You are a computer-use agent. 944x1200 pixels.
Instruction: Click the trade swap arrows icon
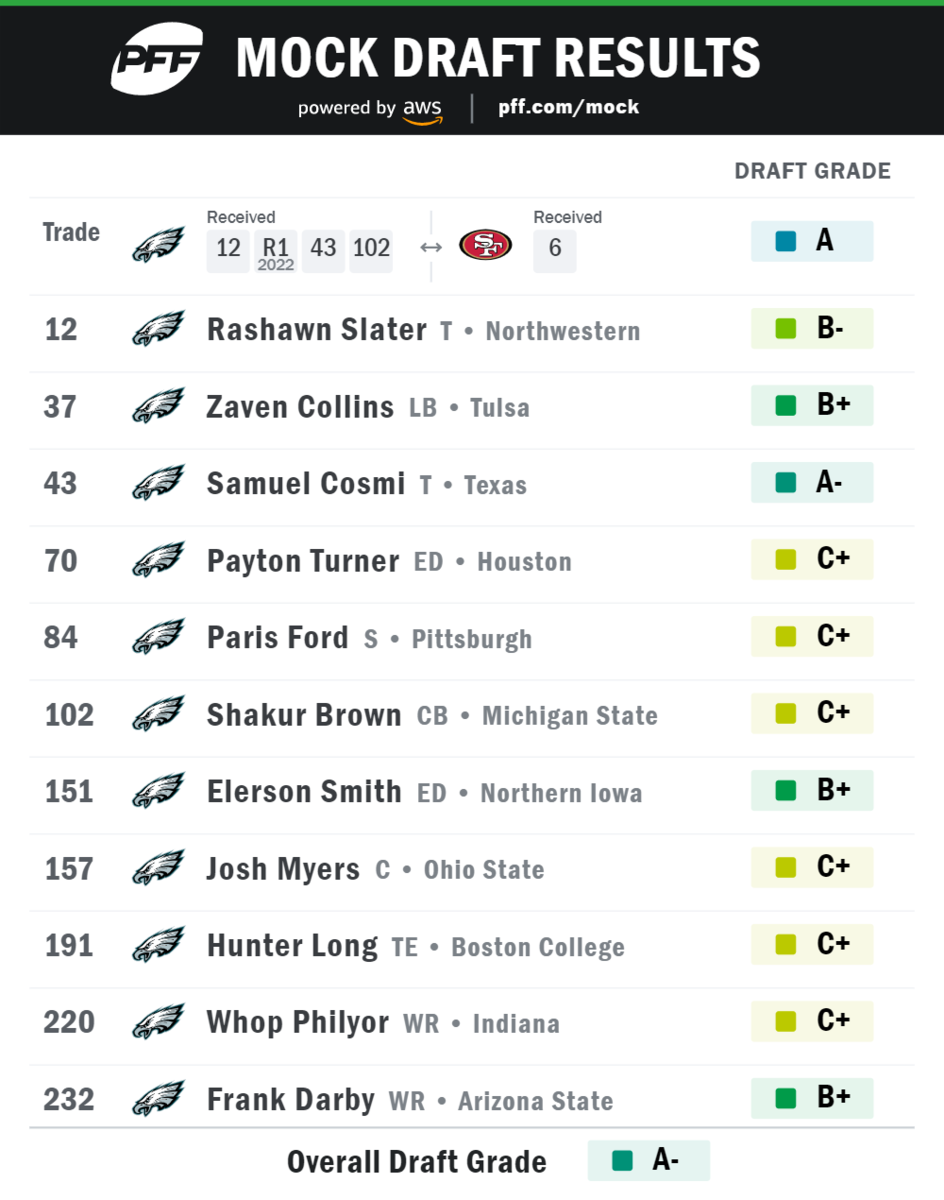point(431,247)
